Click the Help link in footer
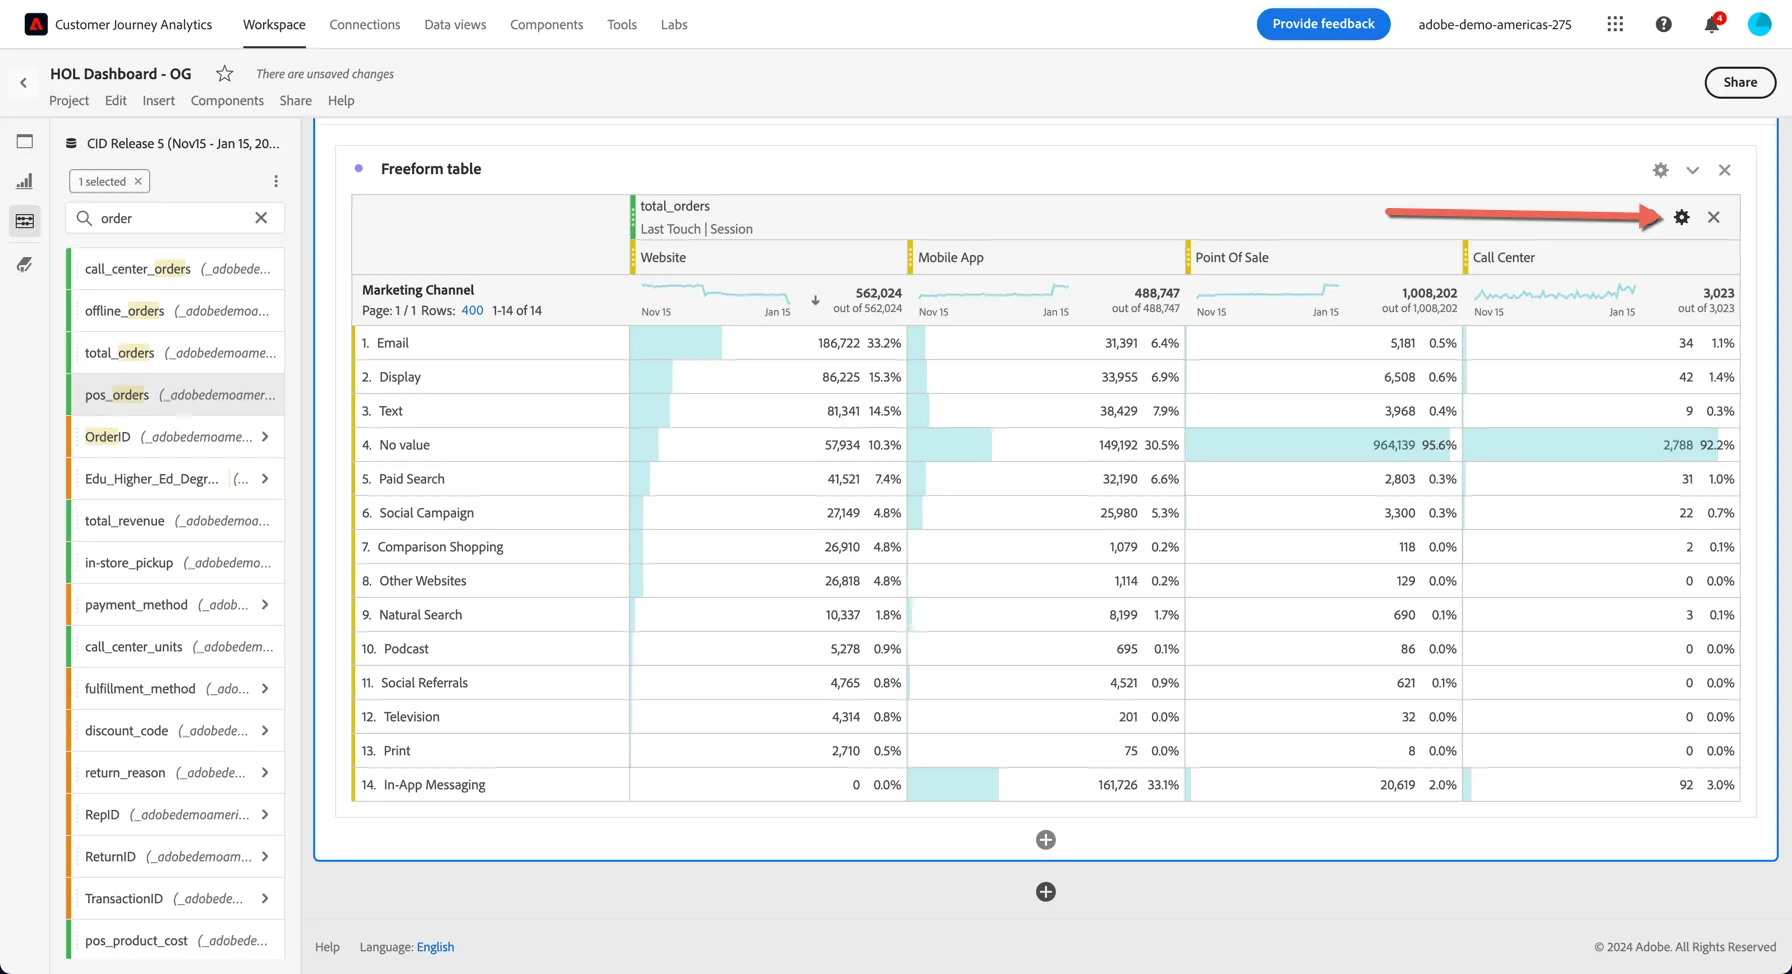Viewport: 1792px width, 974px height. [327, 947]
